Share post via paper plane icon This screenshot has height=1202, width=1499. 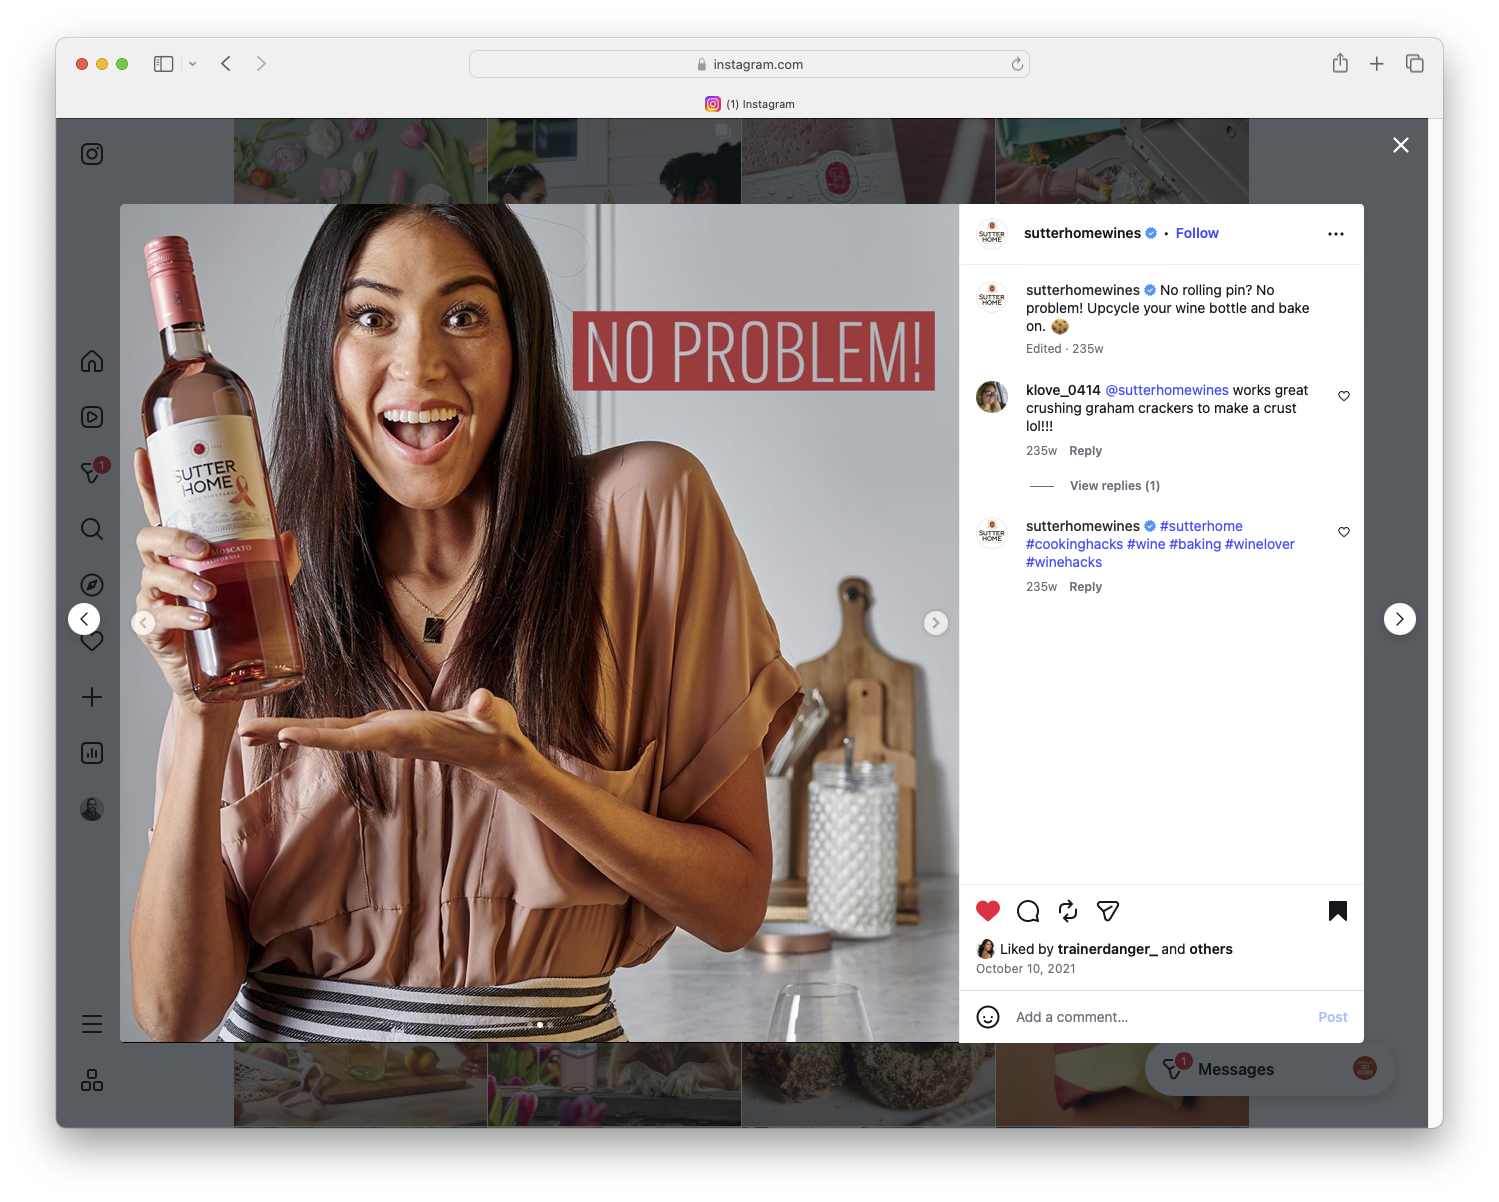tap(1108, 911)
